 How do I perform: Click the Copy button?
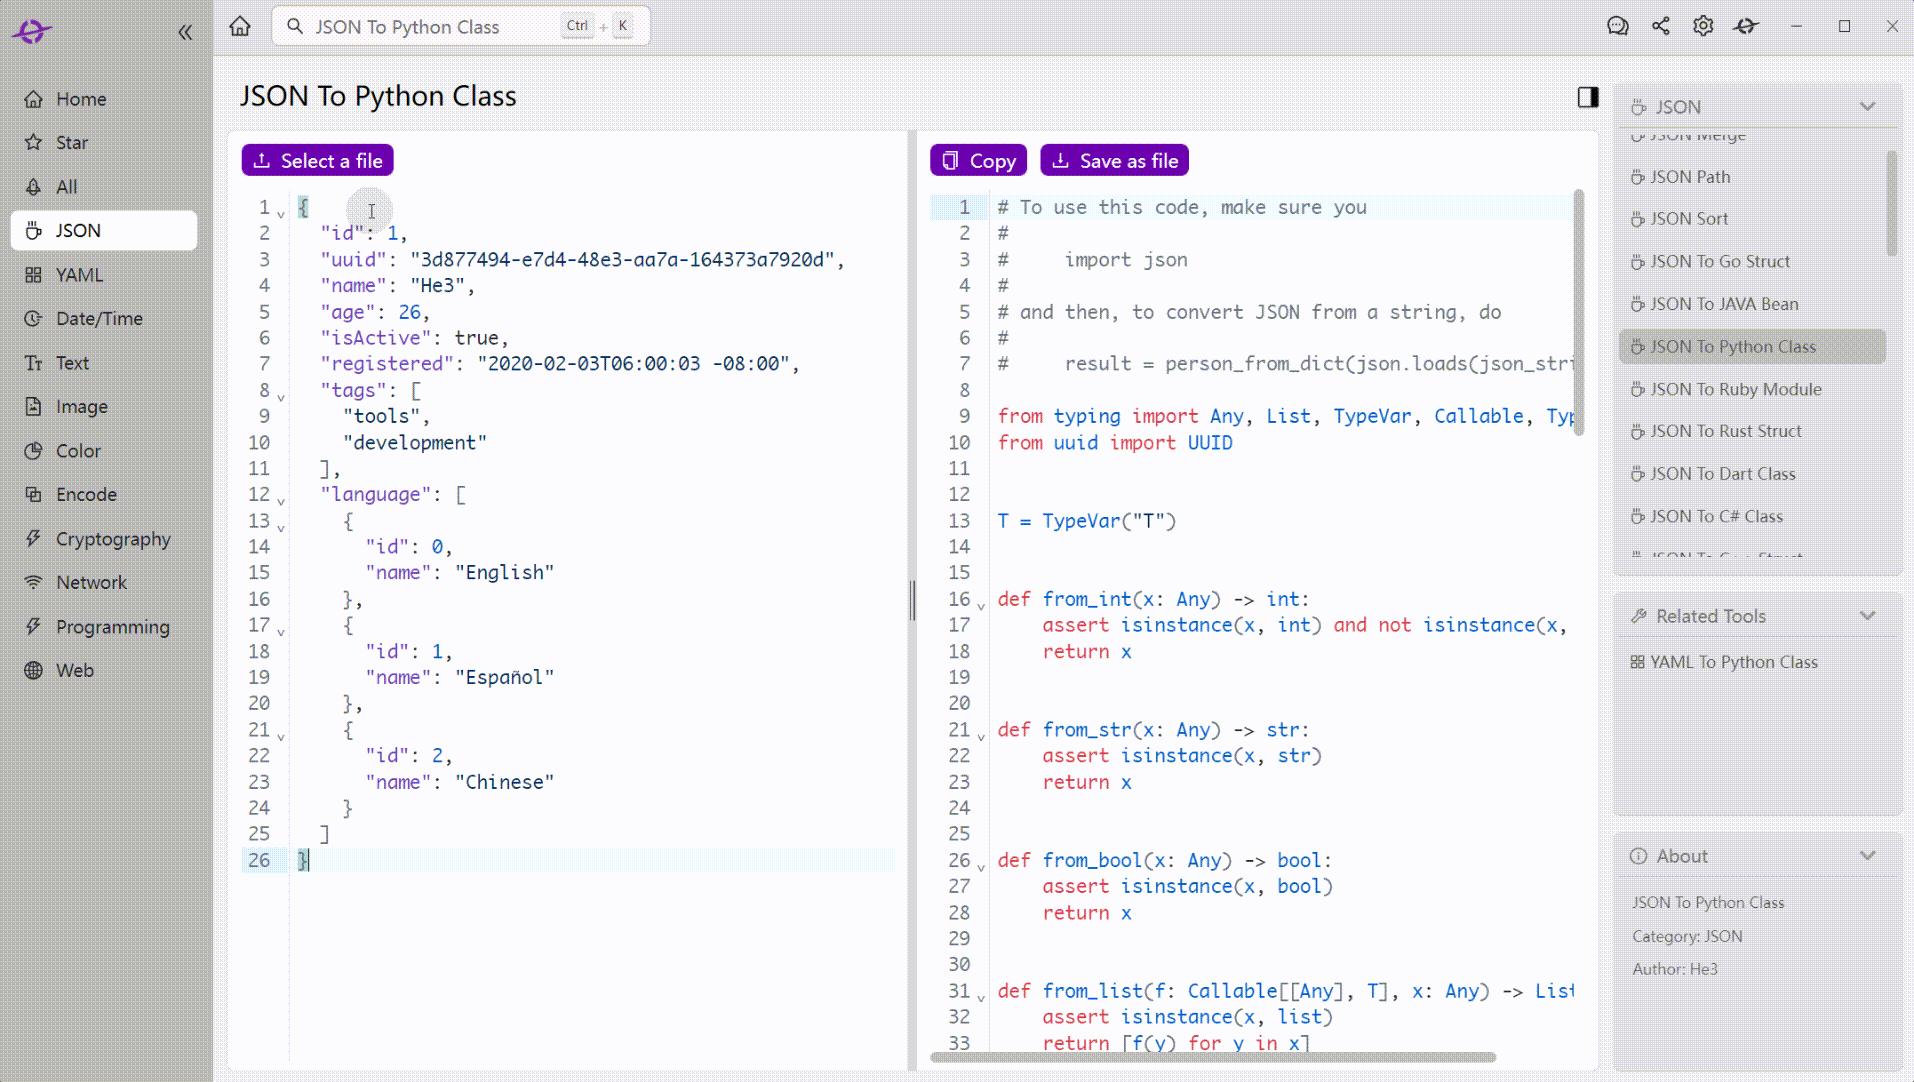point(977,160)
